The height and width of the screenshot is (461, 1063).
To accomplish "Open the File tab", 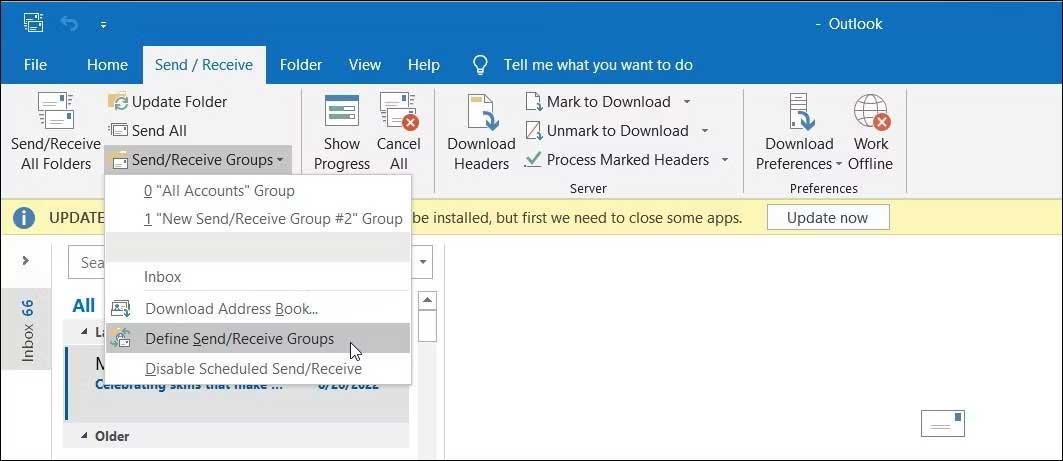I will [x=35, y=65].
